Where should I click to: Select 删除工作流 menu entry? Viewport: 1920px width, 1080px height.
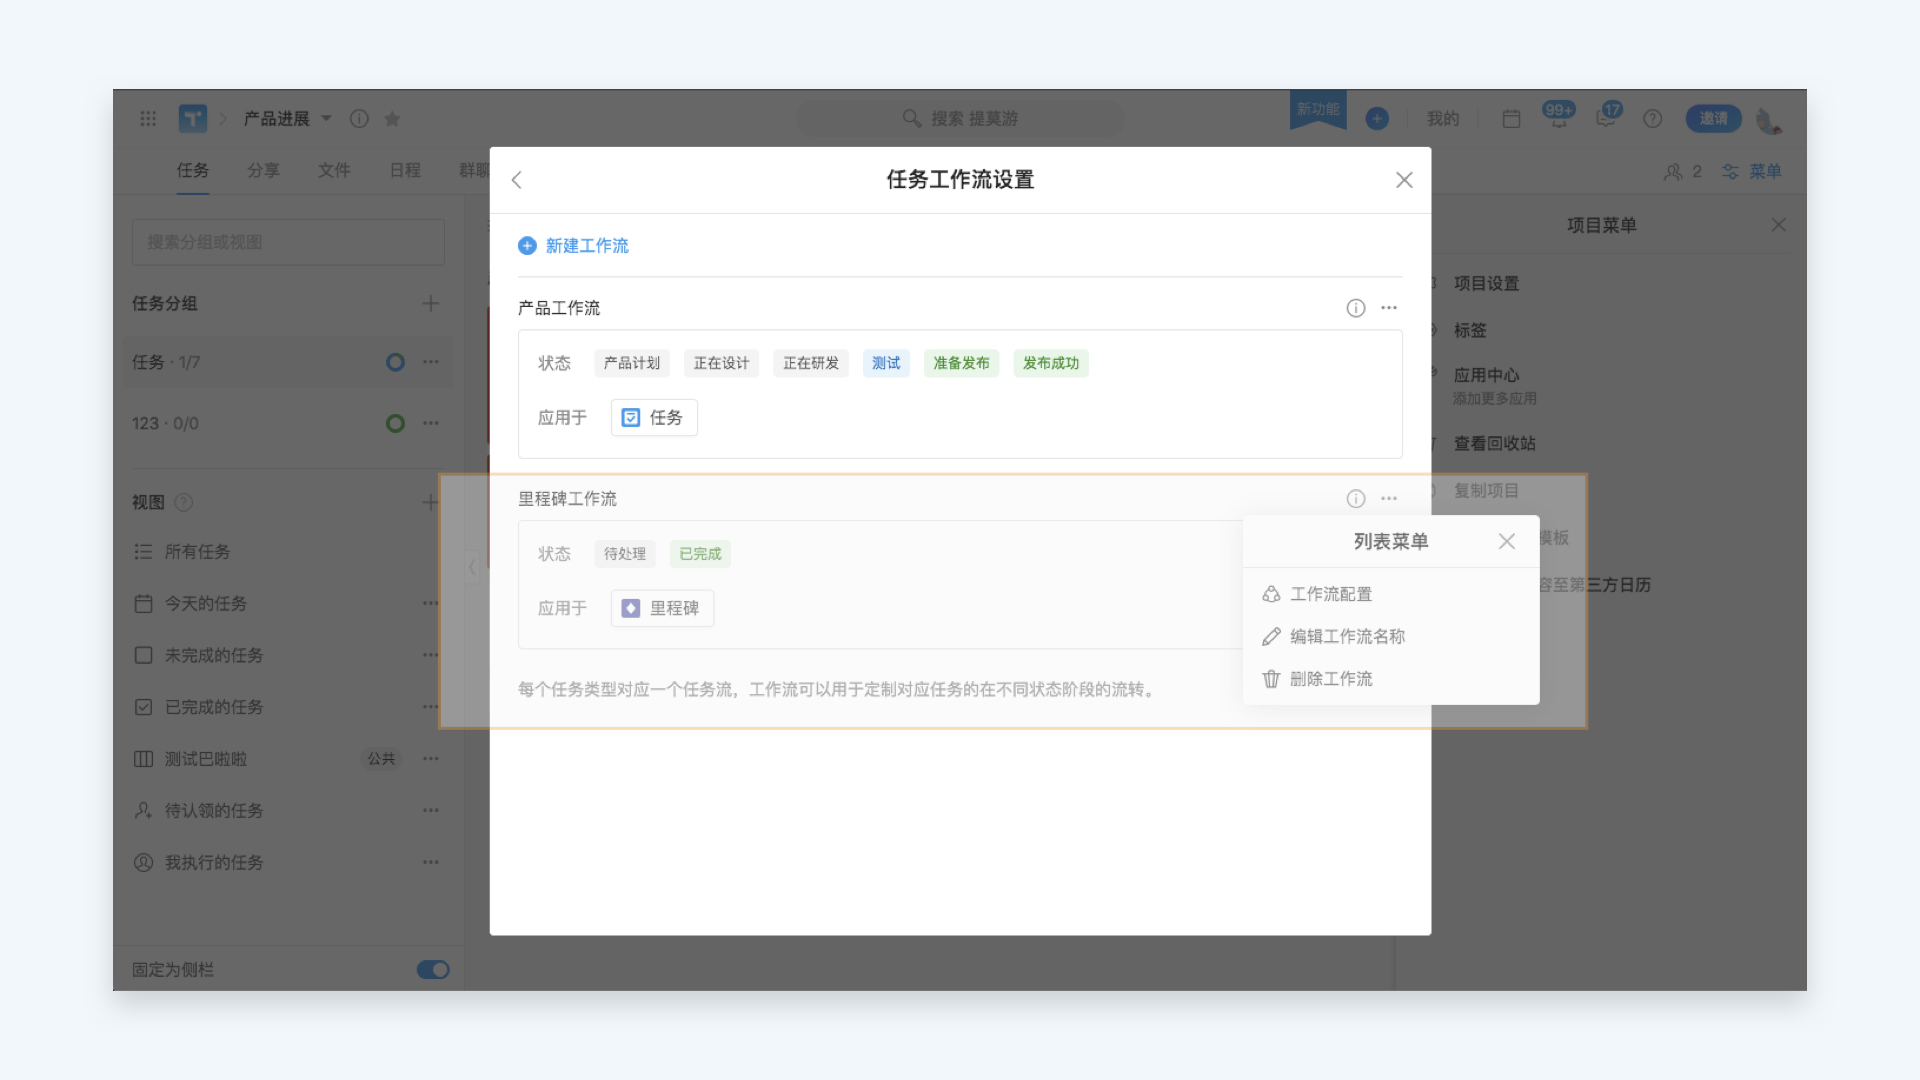tap(1390, 679)
